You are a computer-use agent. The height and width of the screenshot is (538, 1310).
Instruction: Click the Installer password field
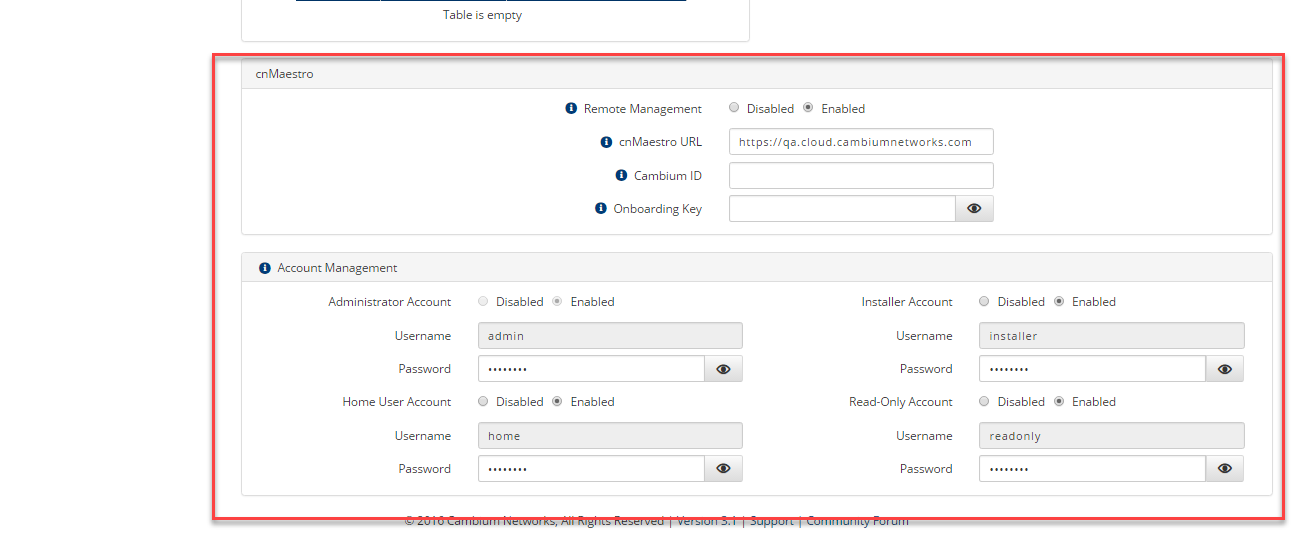click(1093, 369)
